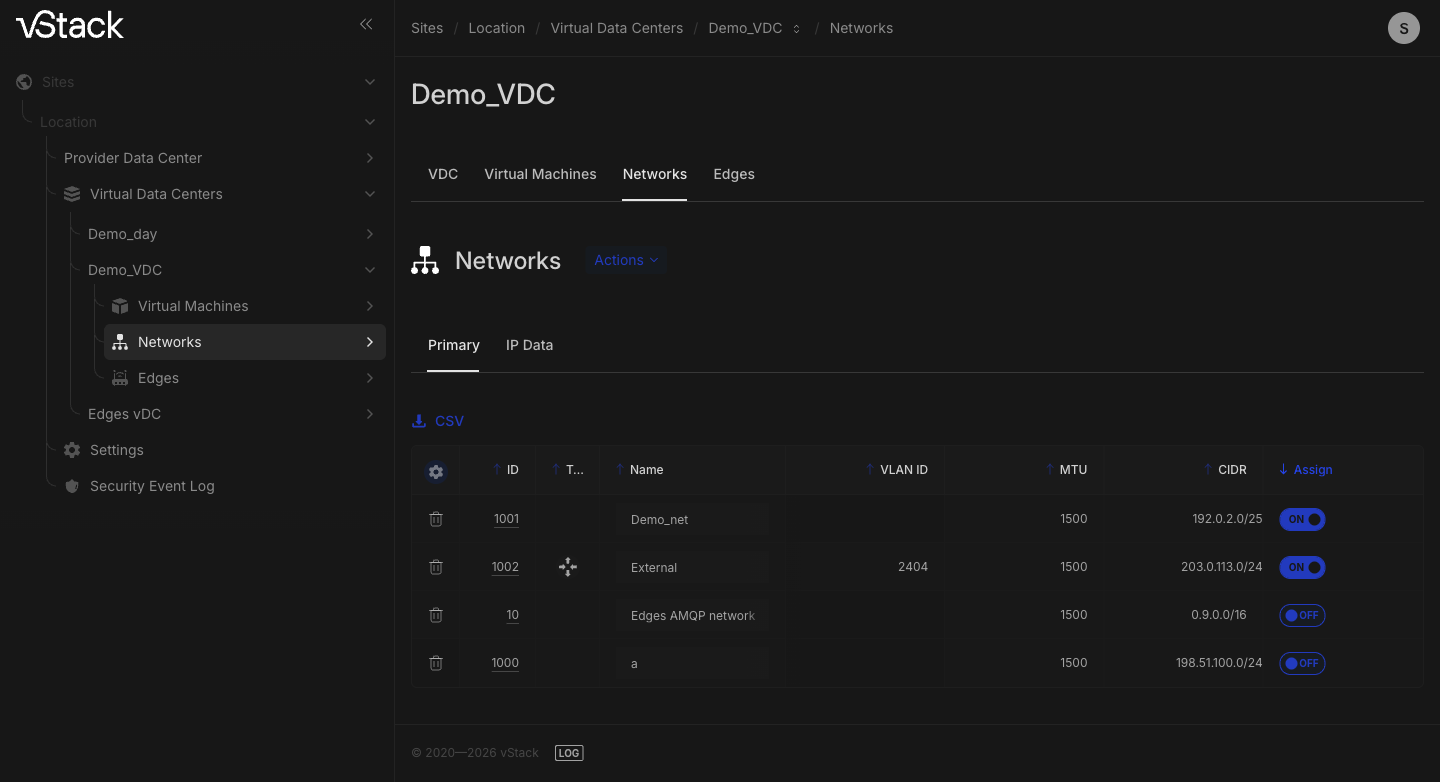Click Virtual Data Centers breadcrumb
This screenshot has height=782, width=1440.
(617, 28)
